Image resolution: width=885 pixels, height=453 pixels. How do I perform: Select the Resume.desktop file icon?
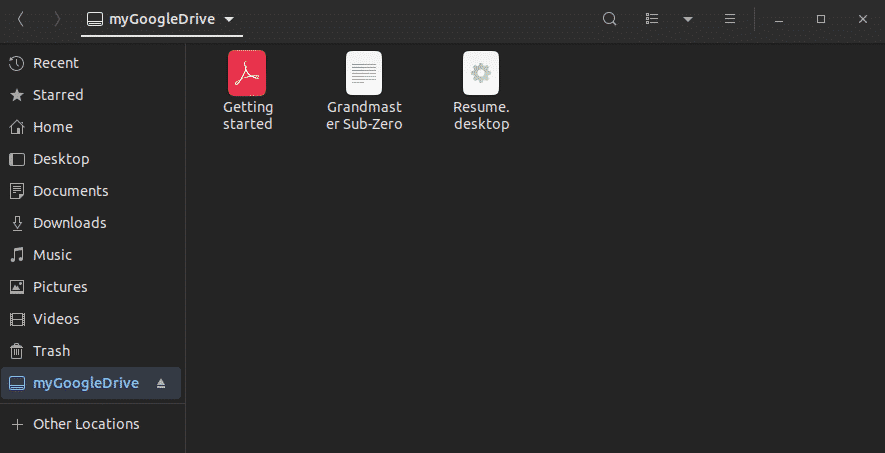coord(481,73)
